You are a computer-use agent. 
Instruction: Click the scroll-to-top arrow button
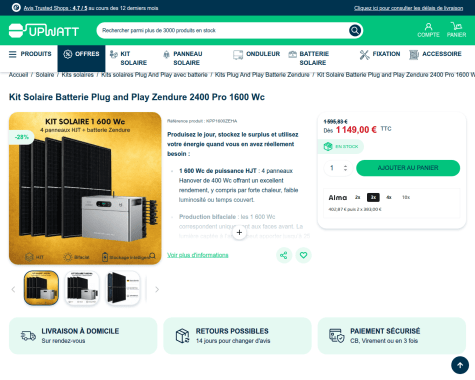(x=460, y=365)
